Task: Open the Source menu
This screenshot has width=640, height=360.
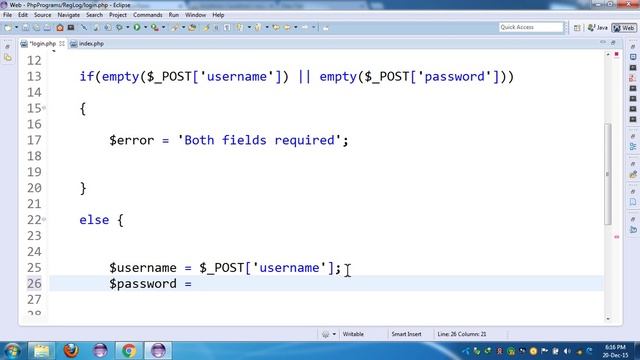Action: click(42, 15)
